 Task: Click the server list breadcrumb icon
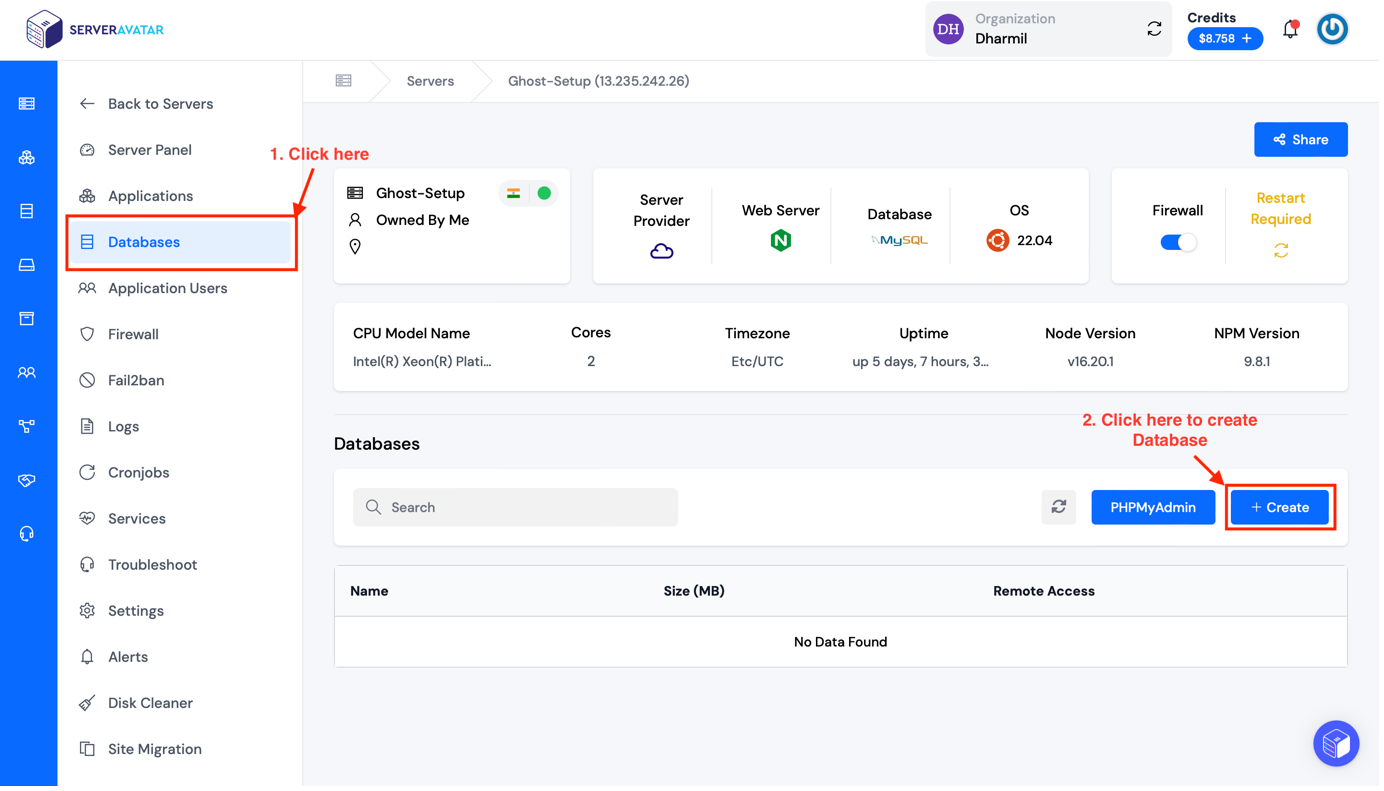[x=345, y=81]
